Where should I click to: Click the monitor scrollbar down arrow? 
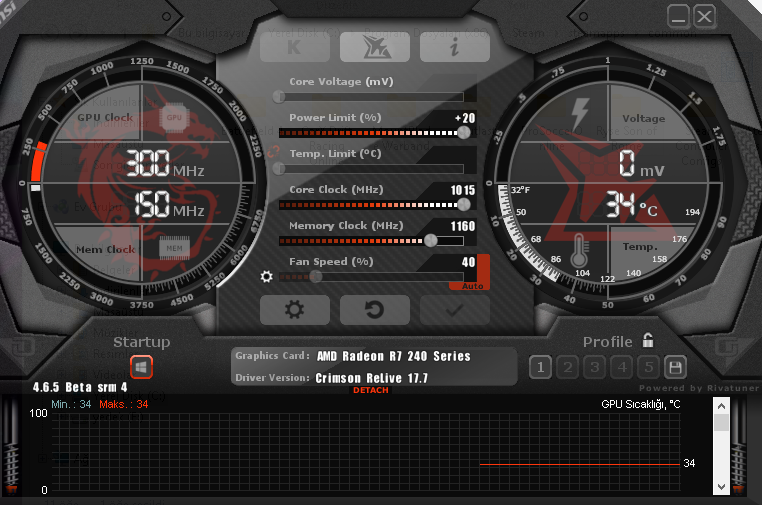point(721,487)
